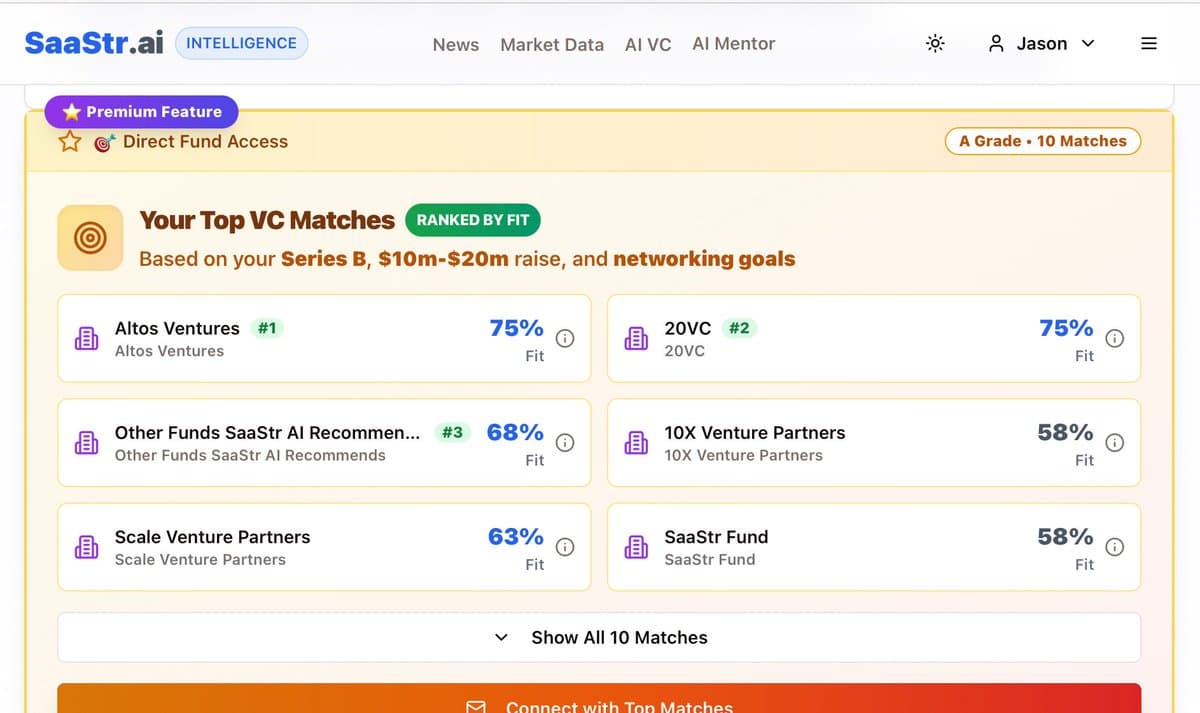Screen dimensions: 1200x713
Task: Open the SaaStr.ai home logo
Action: pyautogui.click(x=93, y=42)
